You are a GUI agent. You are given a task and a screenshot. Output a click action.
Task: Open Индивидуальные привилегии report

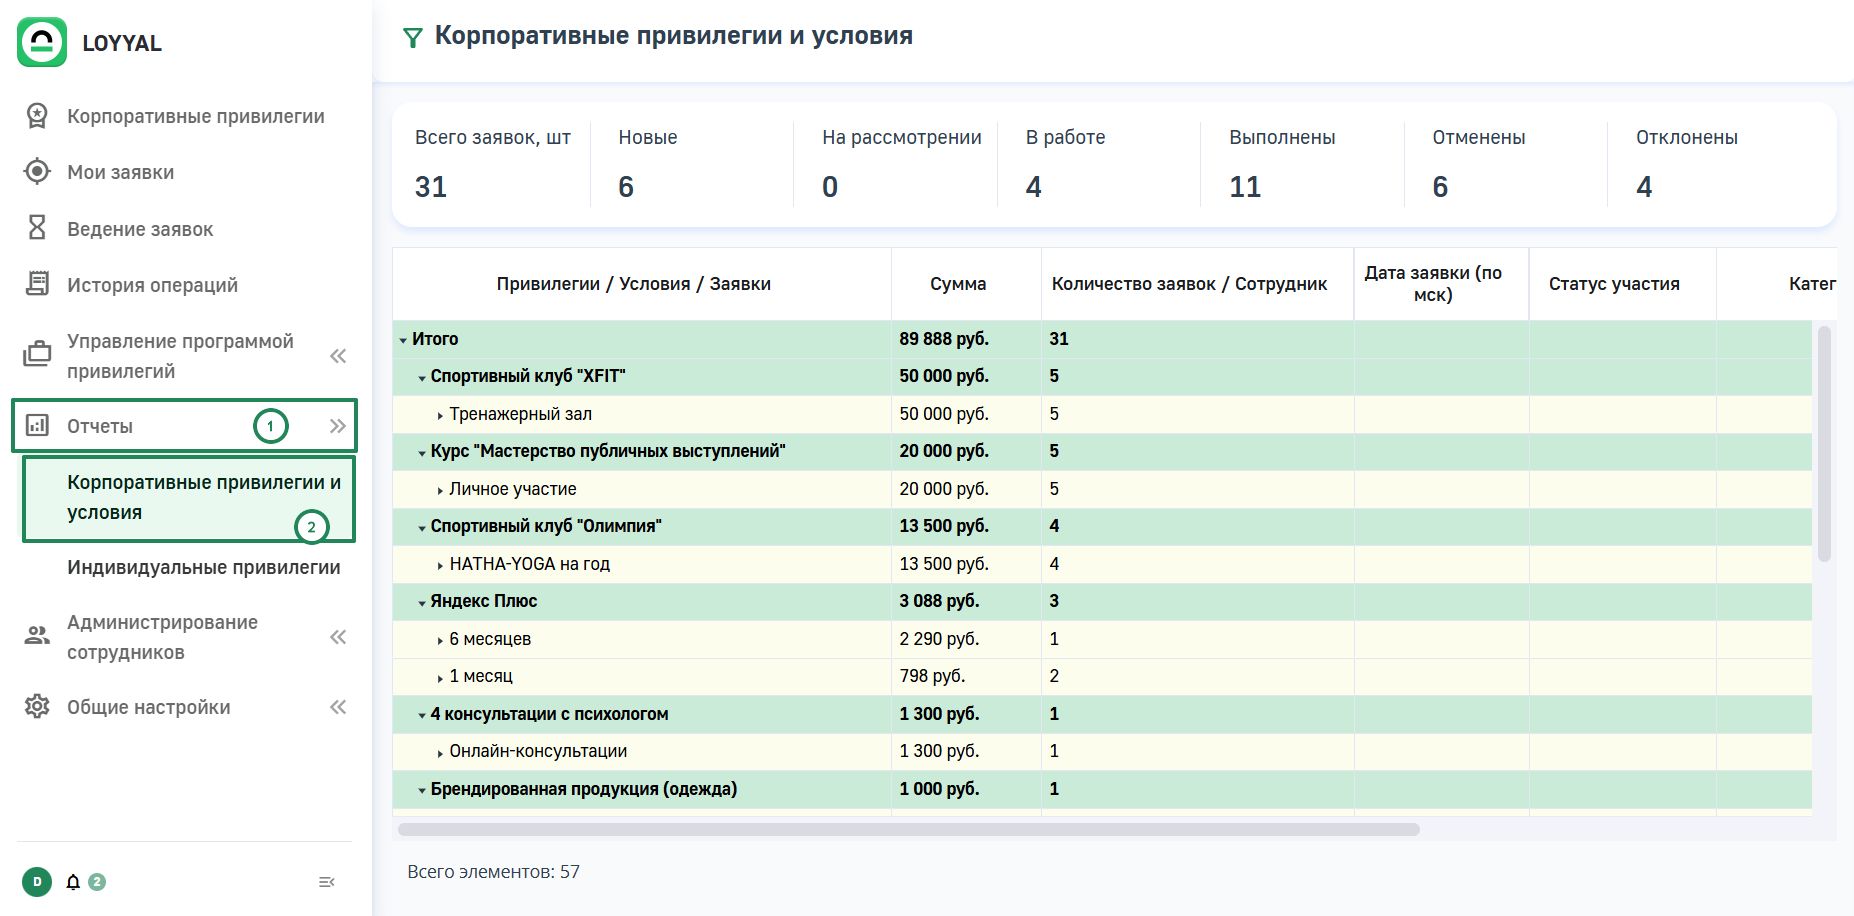(x=203, y=567)
